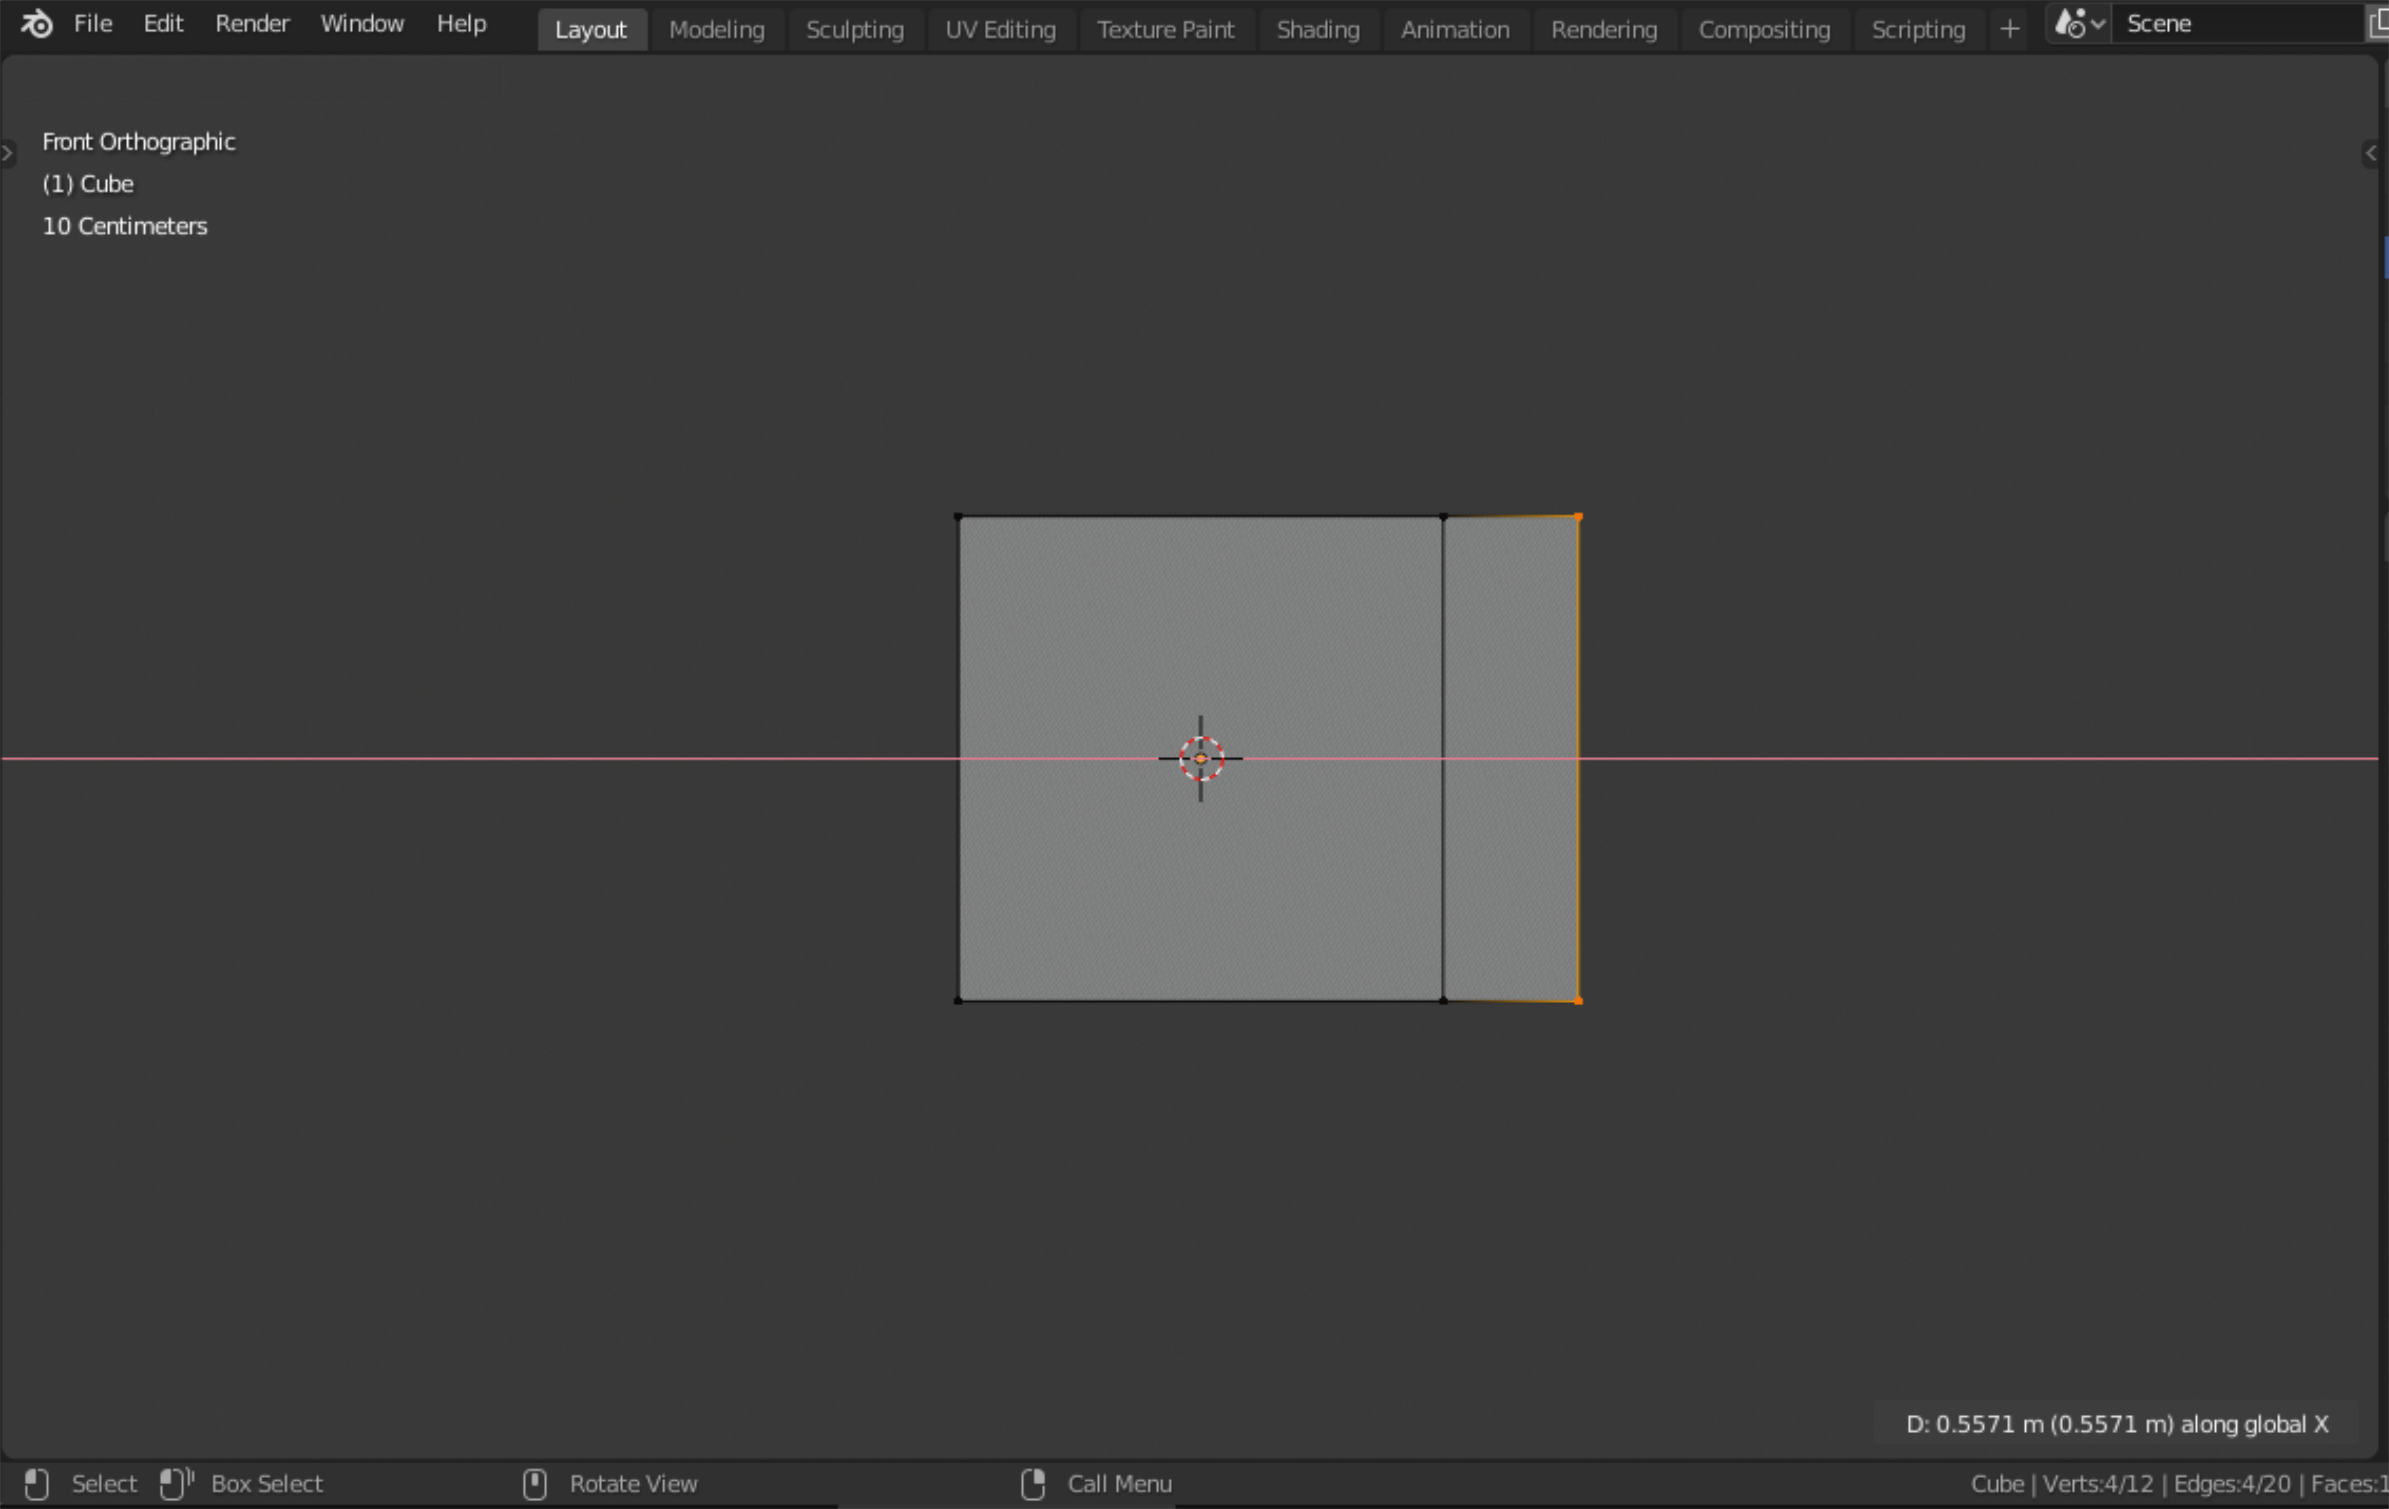Click the 3D cursor at cube center
Screen dimensions: 2389x1509
click(1200, 758)
